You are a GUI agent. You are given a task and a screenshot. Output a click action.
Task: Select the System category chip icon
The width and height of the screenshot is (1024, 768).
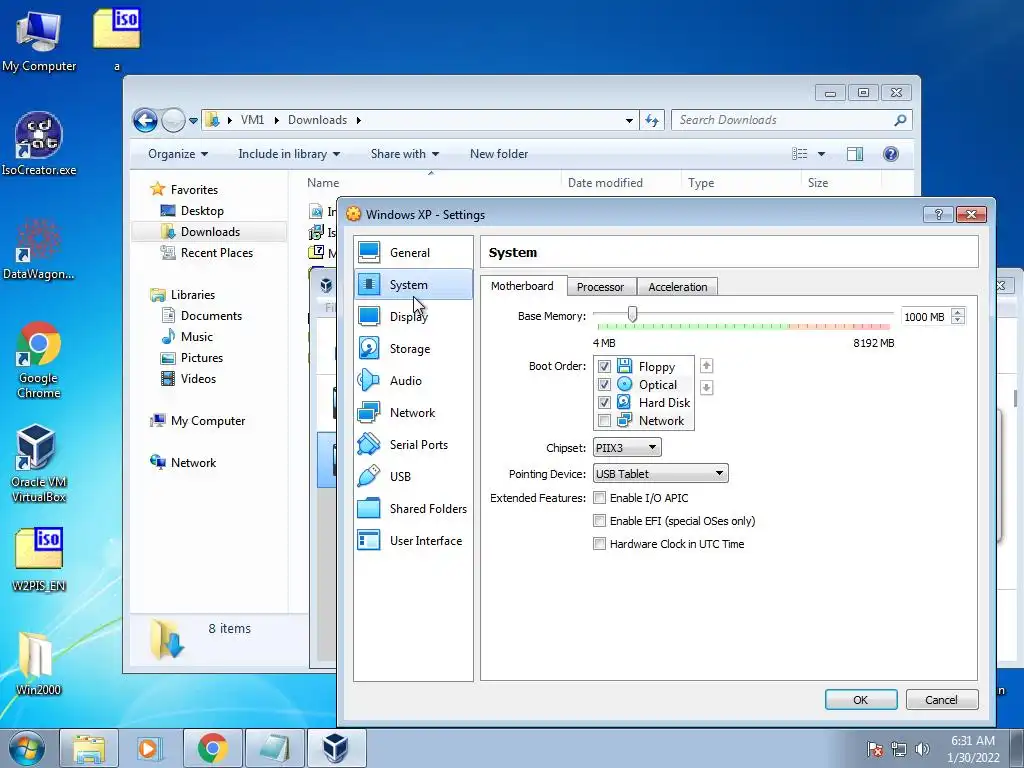(x=369, y=285)
